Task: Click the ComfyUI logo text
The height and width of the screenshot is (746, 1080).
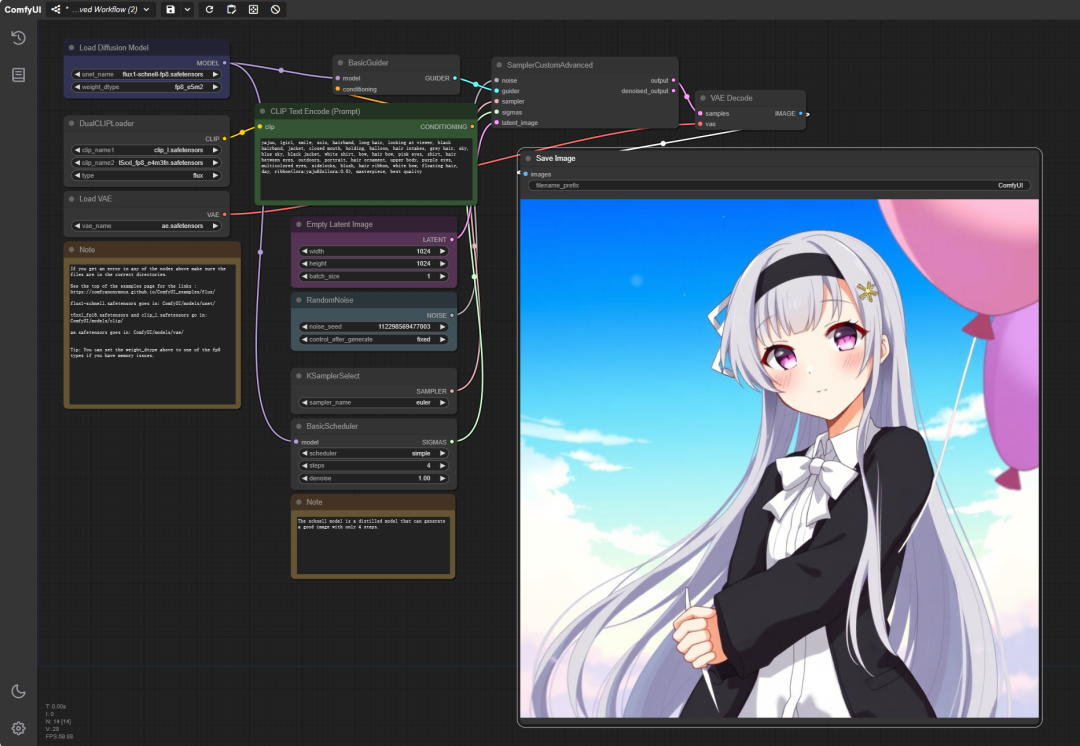Action: [23, 10]
